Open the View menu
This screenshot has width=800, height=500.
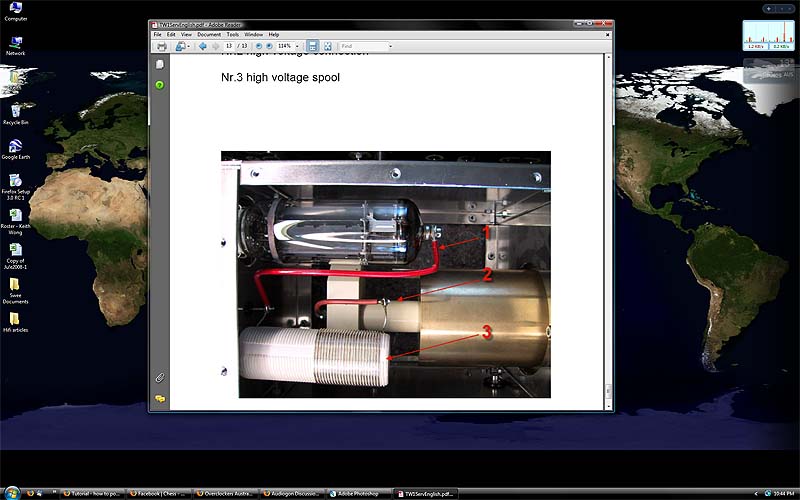coord(186,35)
